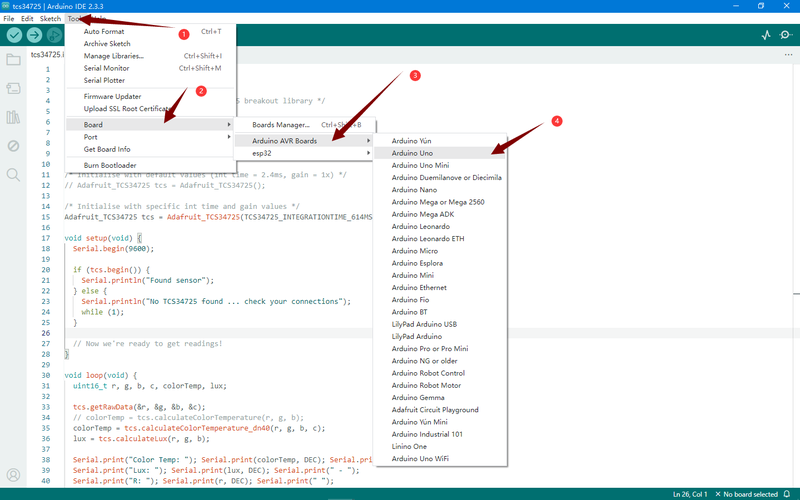The image size is (800, 500).
Task: Open the Edit menu
Action: coord(27,18)
